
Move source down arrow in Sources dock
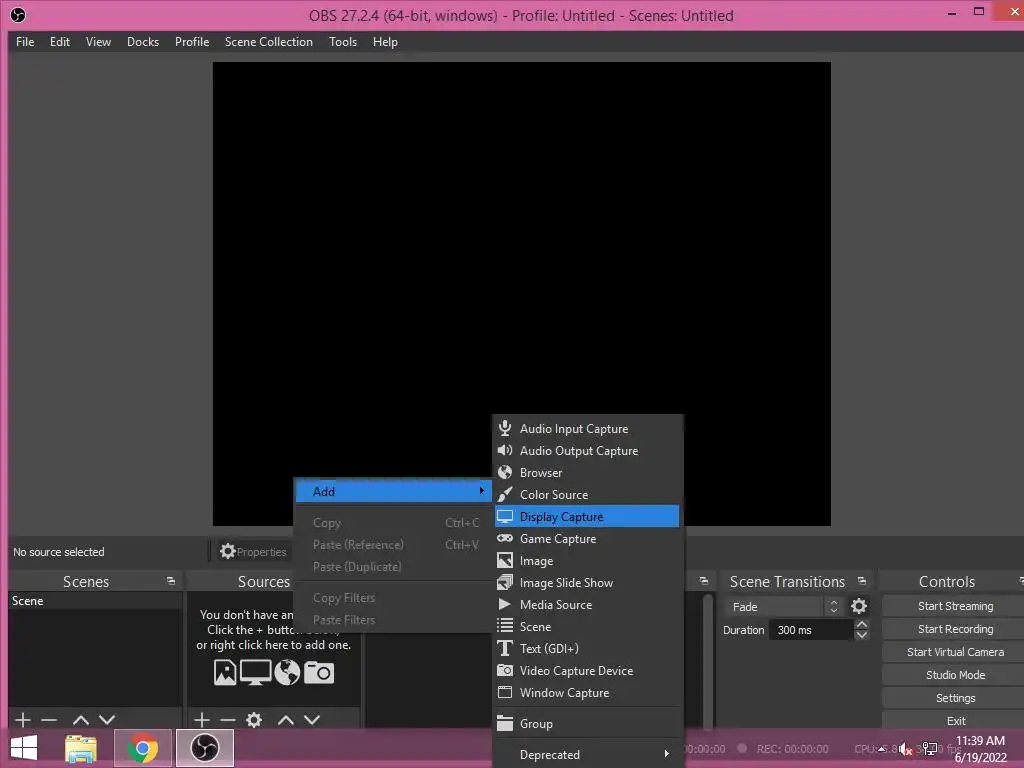[x=312, y=720]
